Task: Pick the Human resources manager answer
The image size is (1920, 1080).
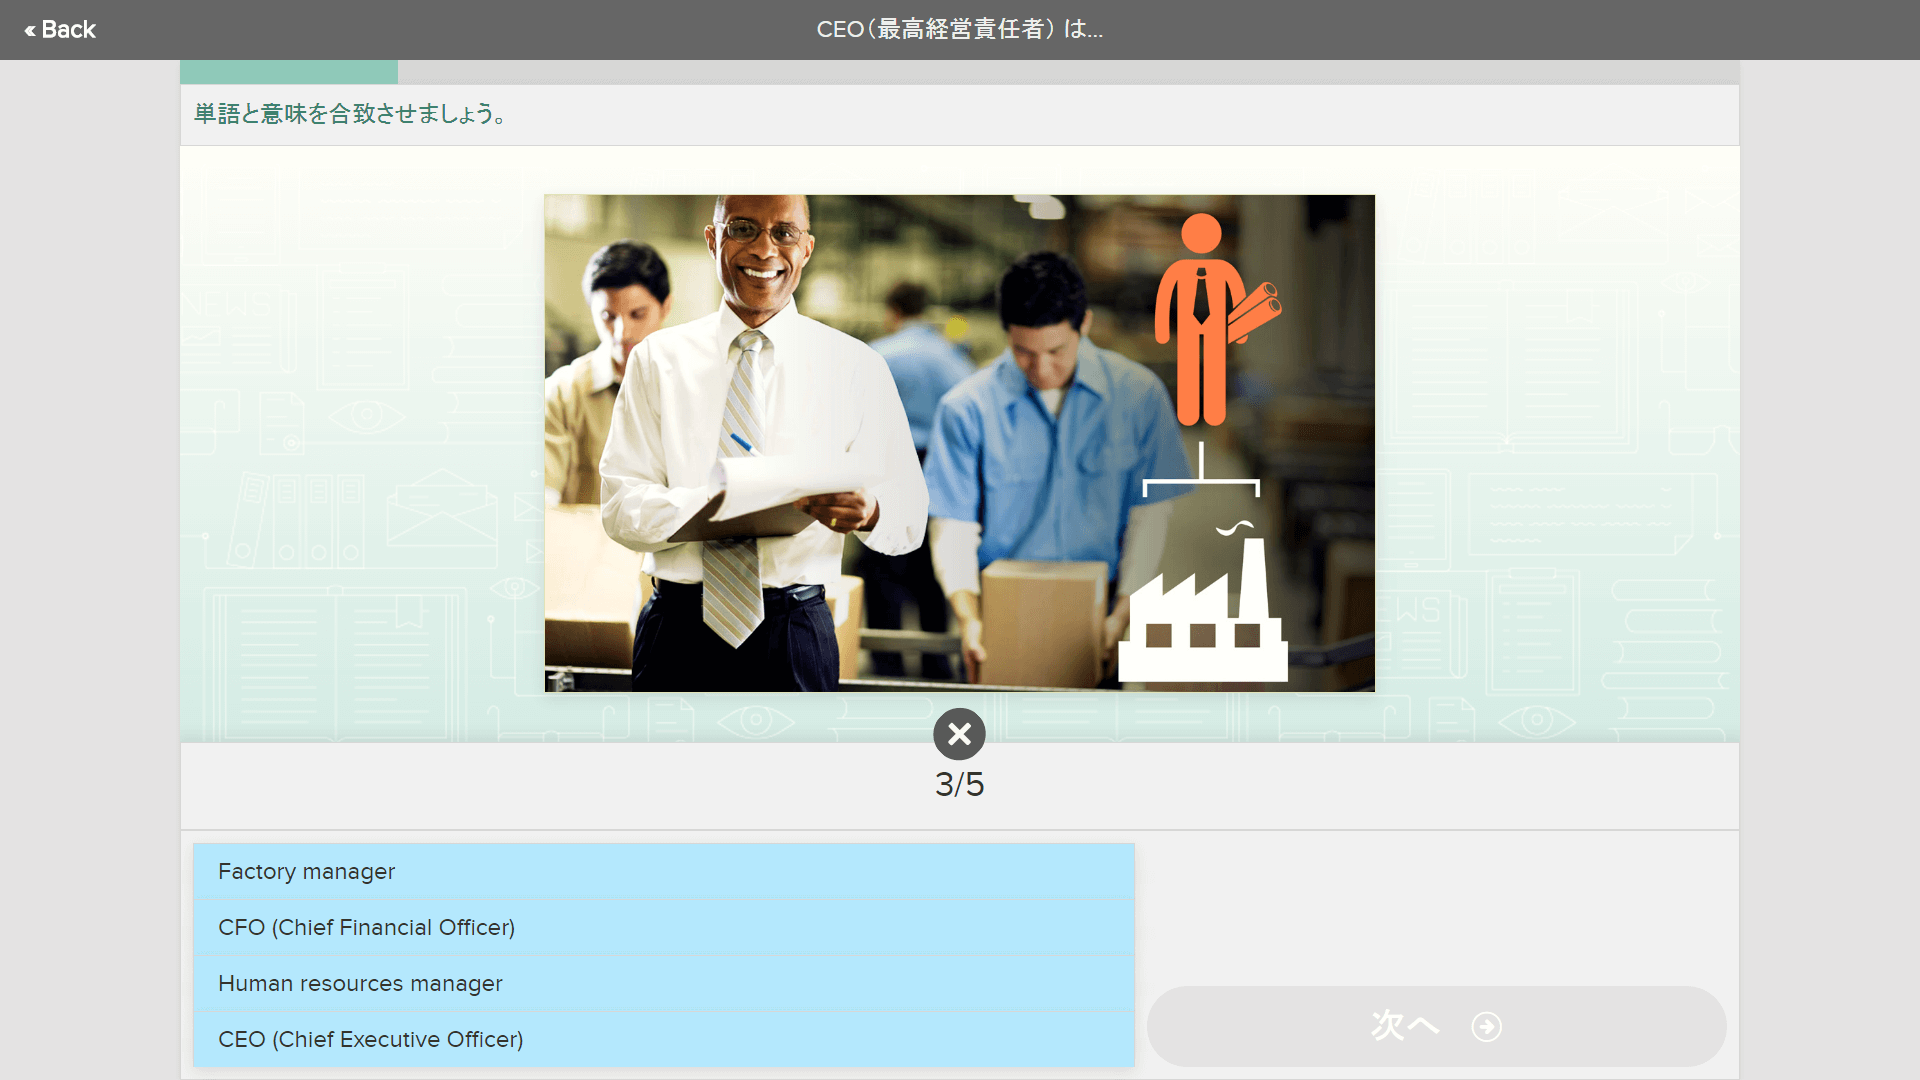Action: click(664, 984)
